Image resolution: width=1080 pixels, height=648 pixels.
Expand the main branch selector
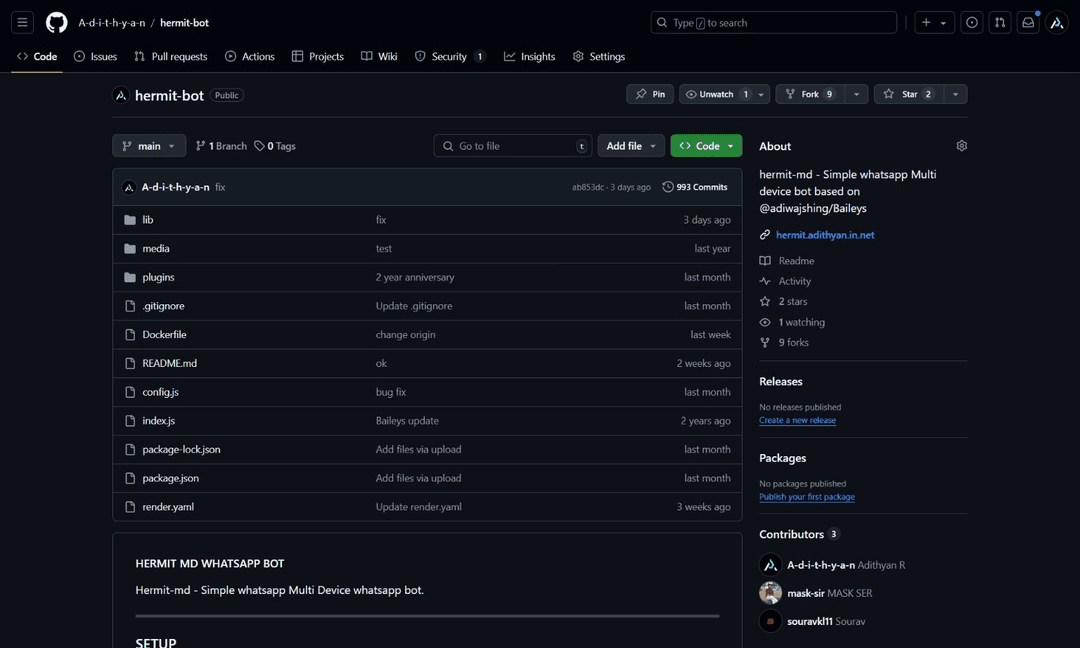point(149,146)
